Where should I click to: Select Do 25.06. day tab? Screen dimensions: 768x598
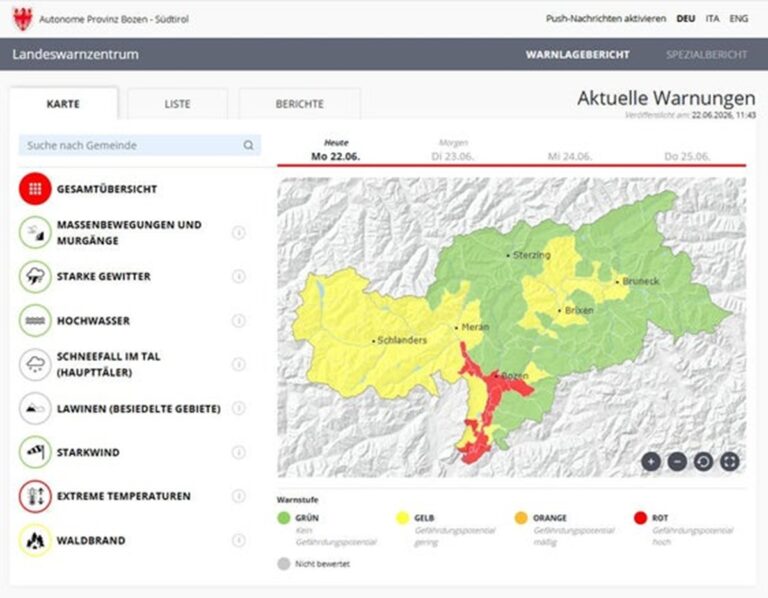click(687, 156)
